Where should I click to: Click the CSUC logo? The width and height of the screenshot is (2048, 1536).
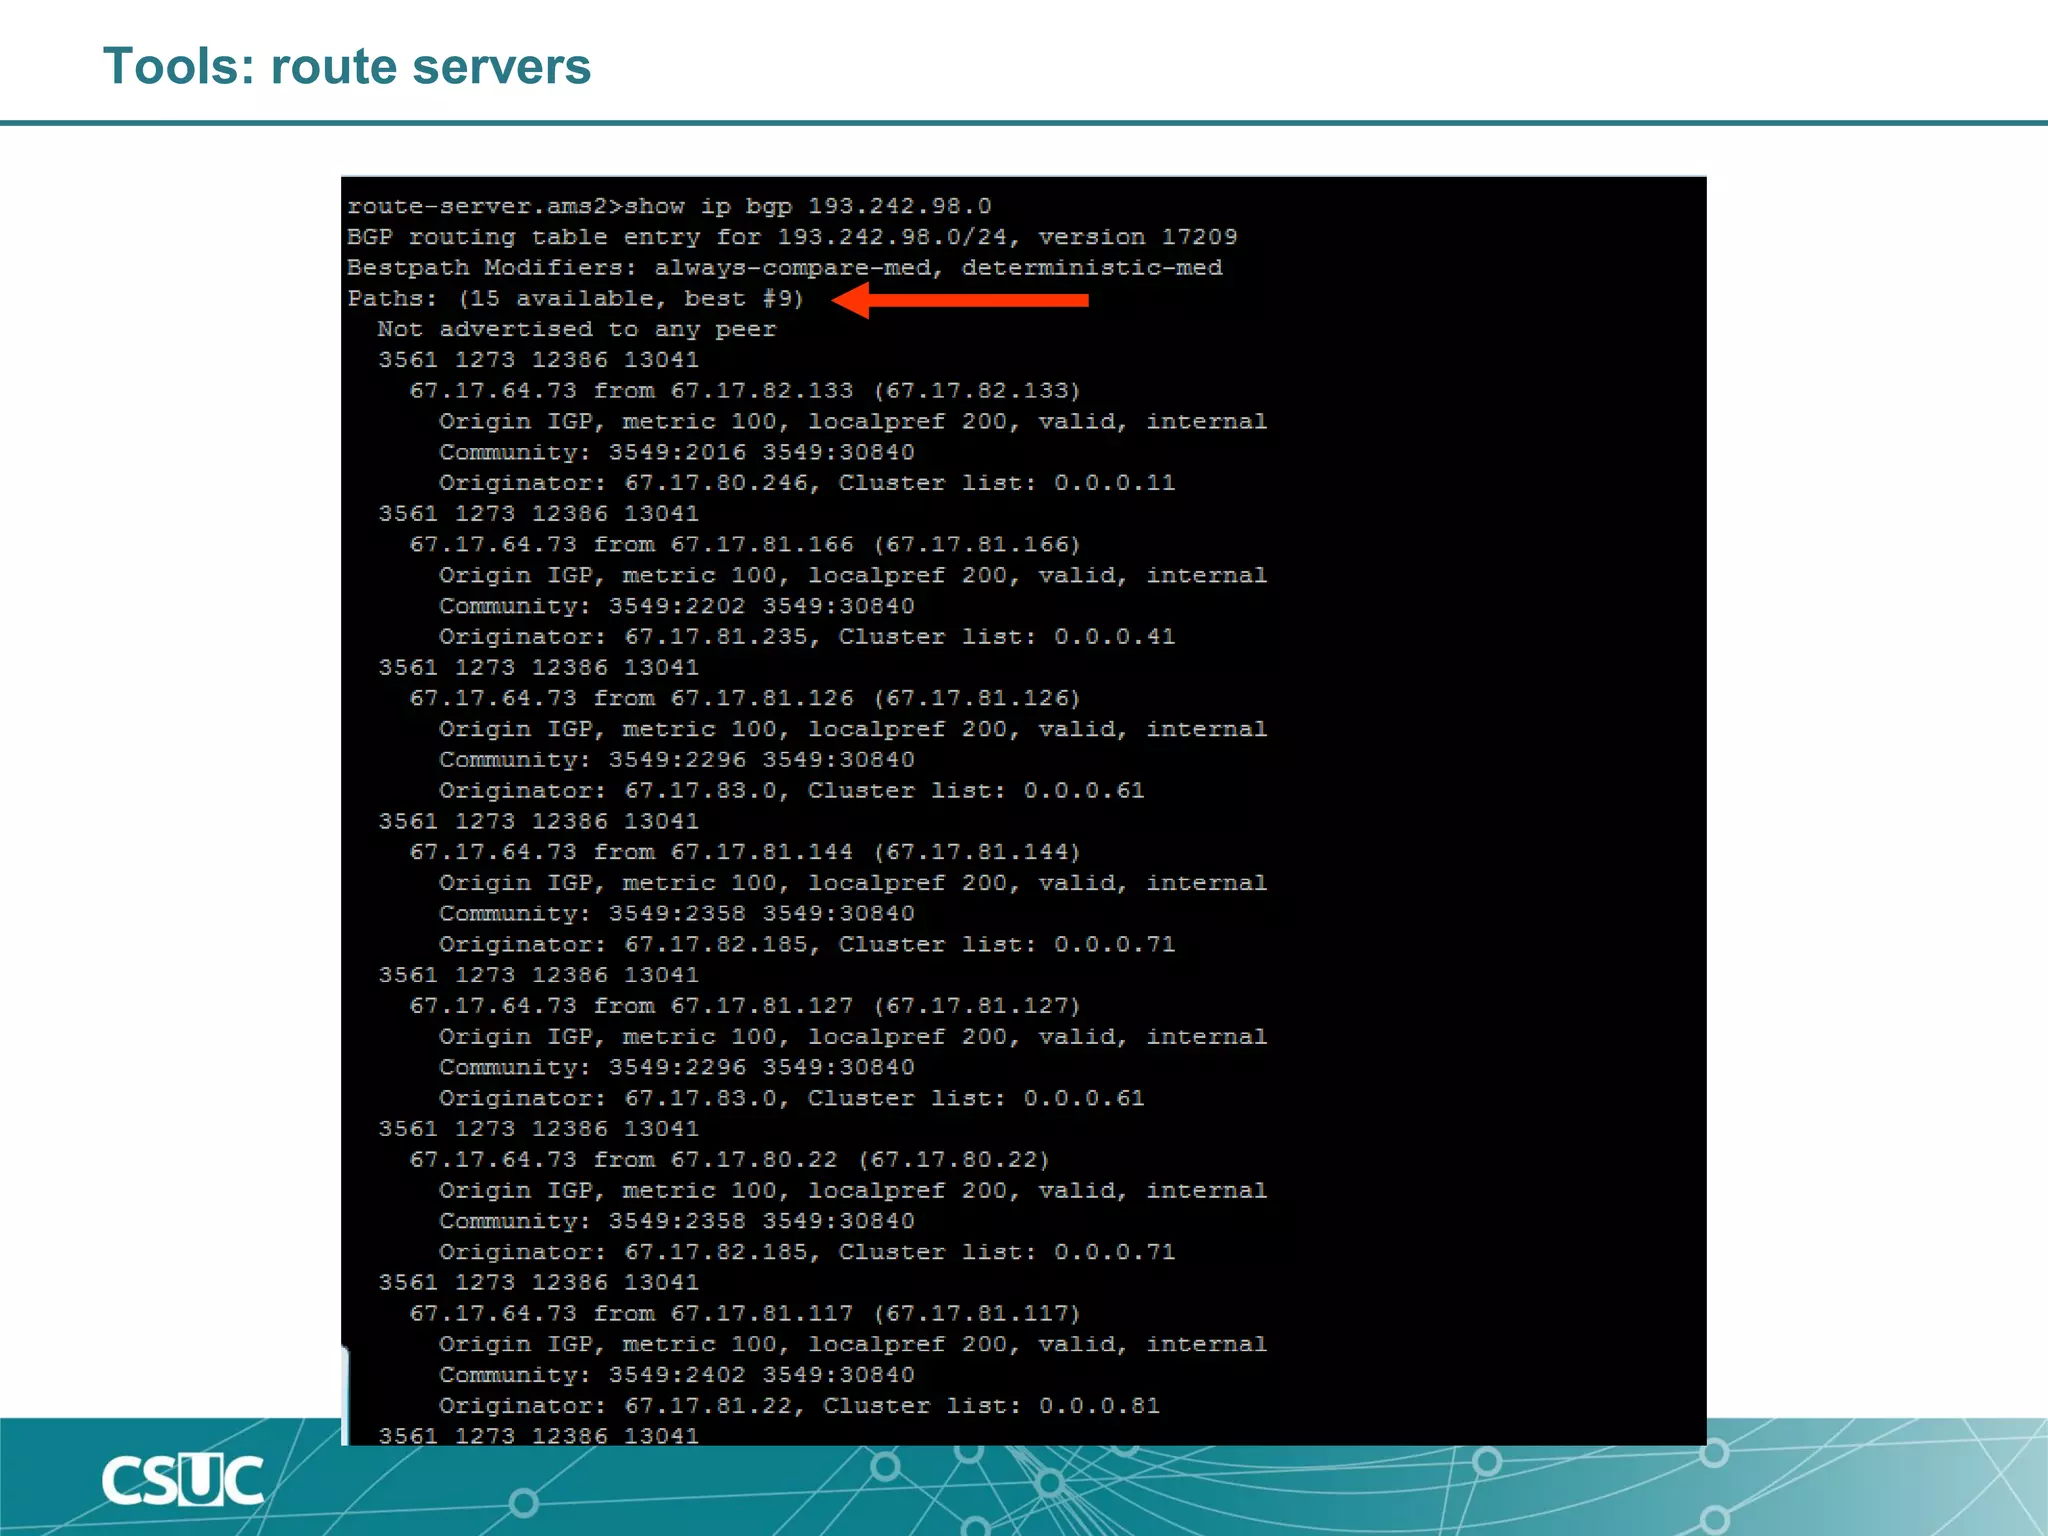pos(182,1481)
